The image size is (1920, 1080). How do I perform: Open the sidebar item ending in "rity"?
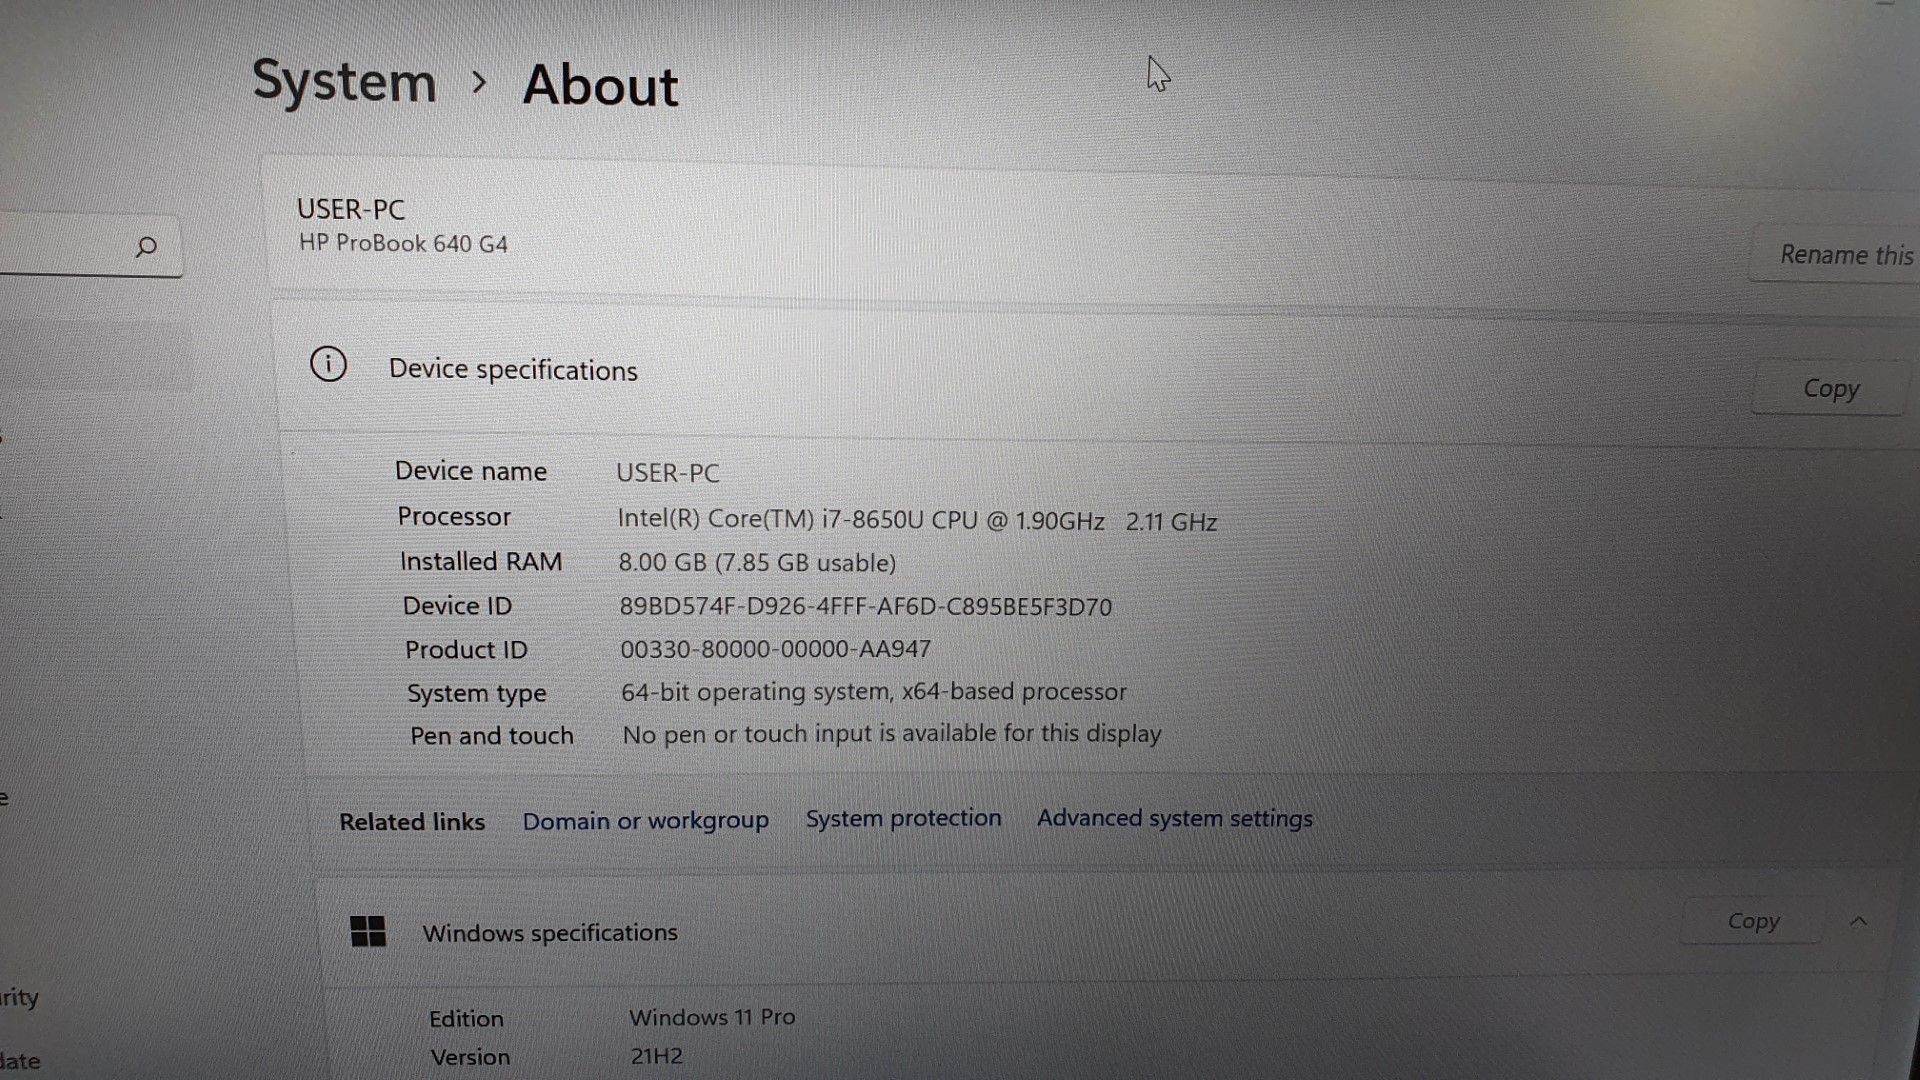[x=20, y=997]
